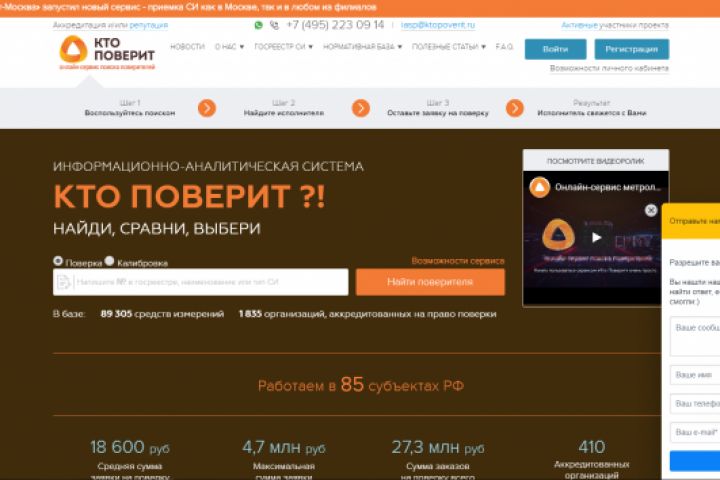This screenshot has height=480, width=720.
Task: Click the 18 600 руб statistic
Action: tap(130, 458)
